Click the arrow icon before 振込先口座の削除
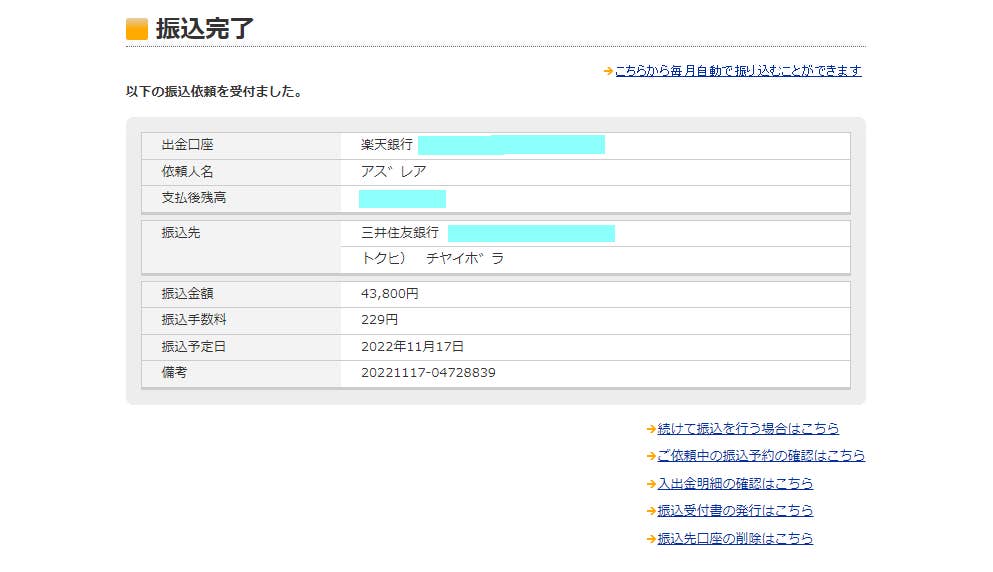The image size is (993, 572). [x=651, y=539]
